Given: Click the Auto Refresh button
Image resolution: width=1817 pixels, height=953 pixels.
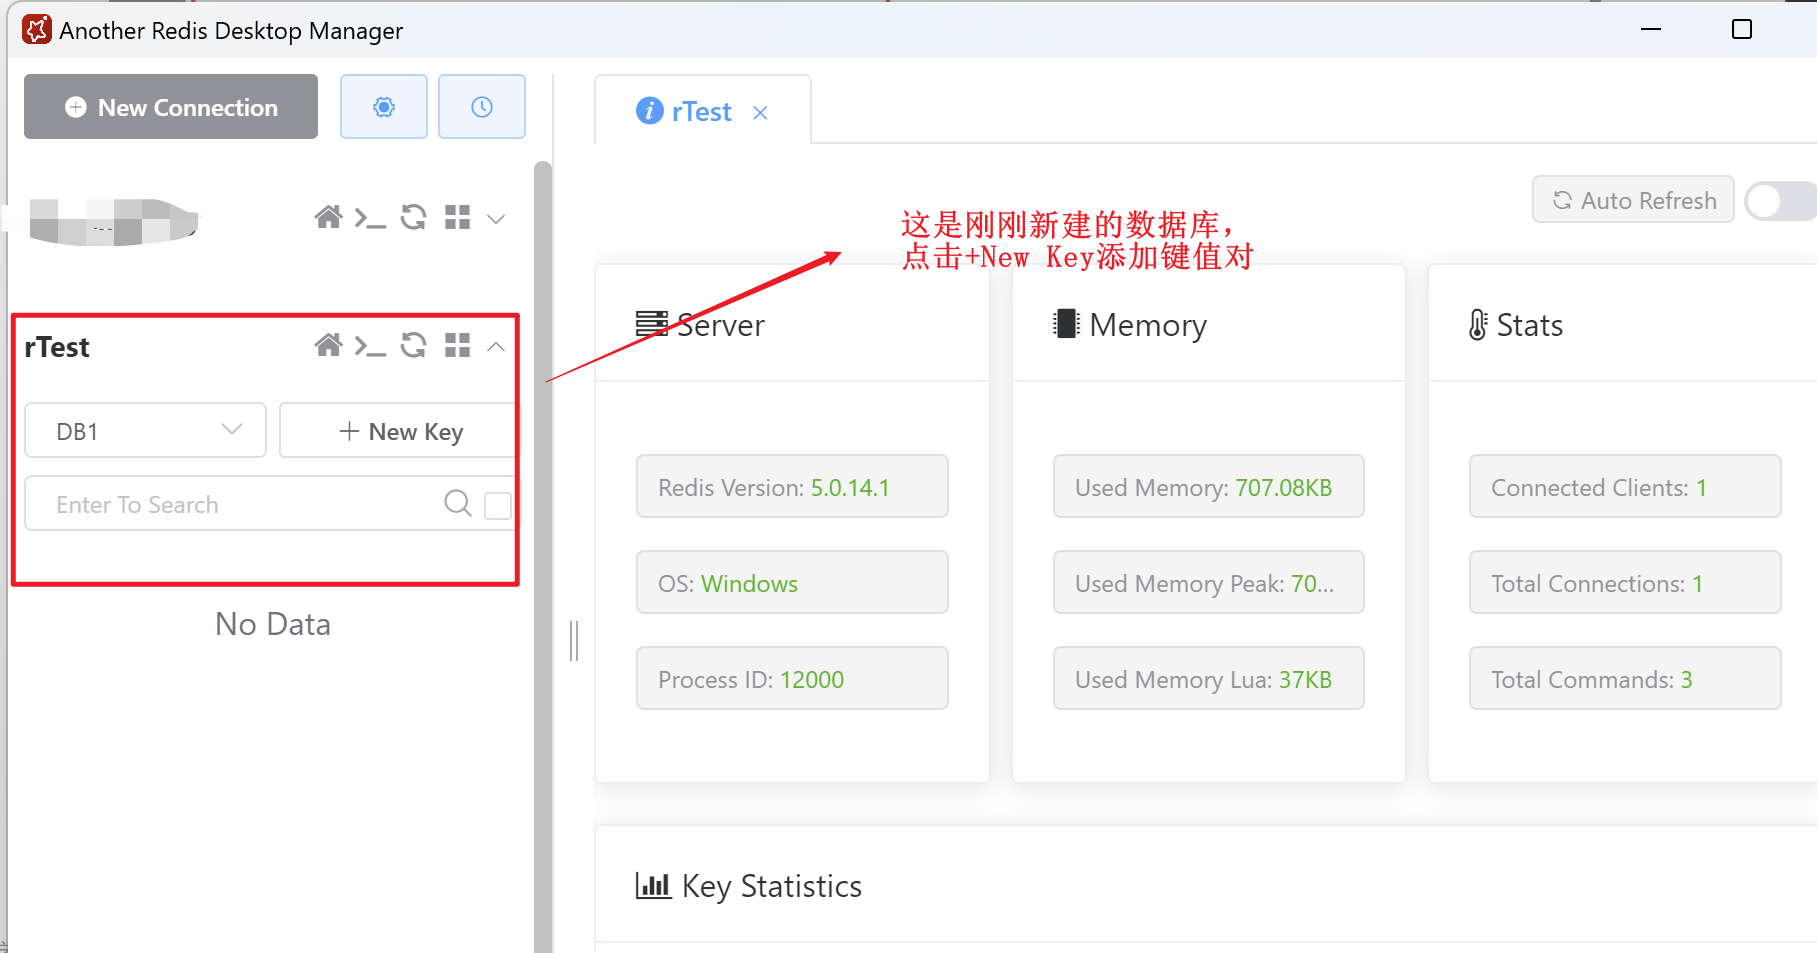Looking at the screenshot, I should pos(1633,200).
